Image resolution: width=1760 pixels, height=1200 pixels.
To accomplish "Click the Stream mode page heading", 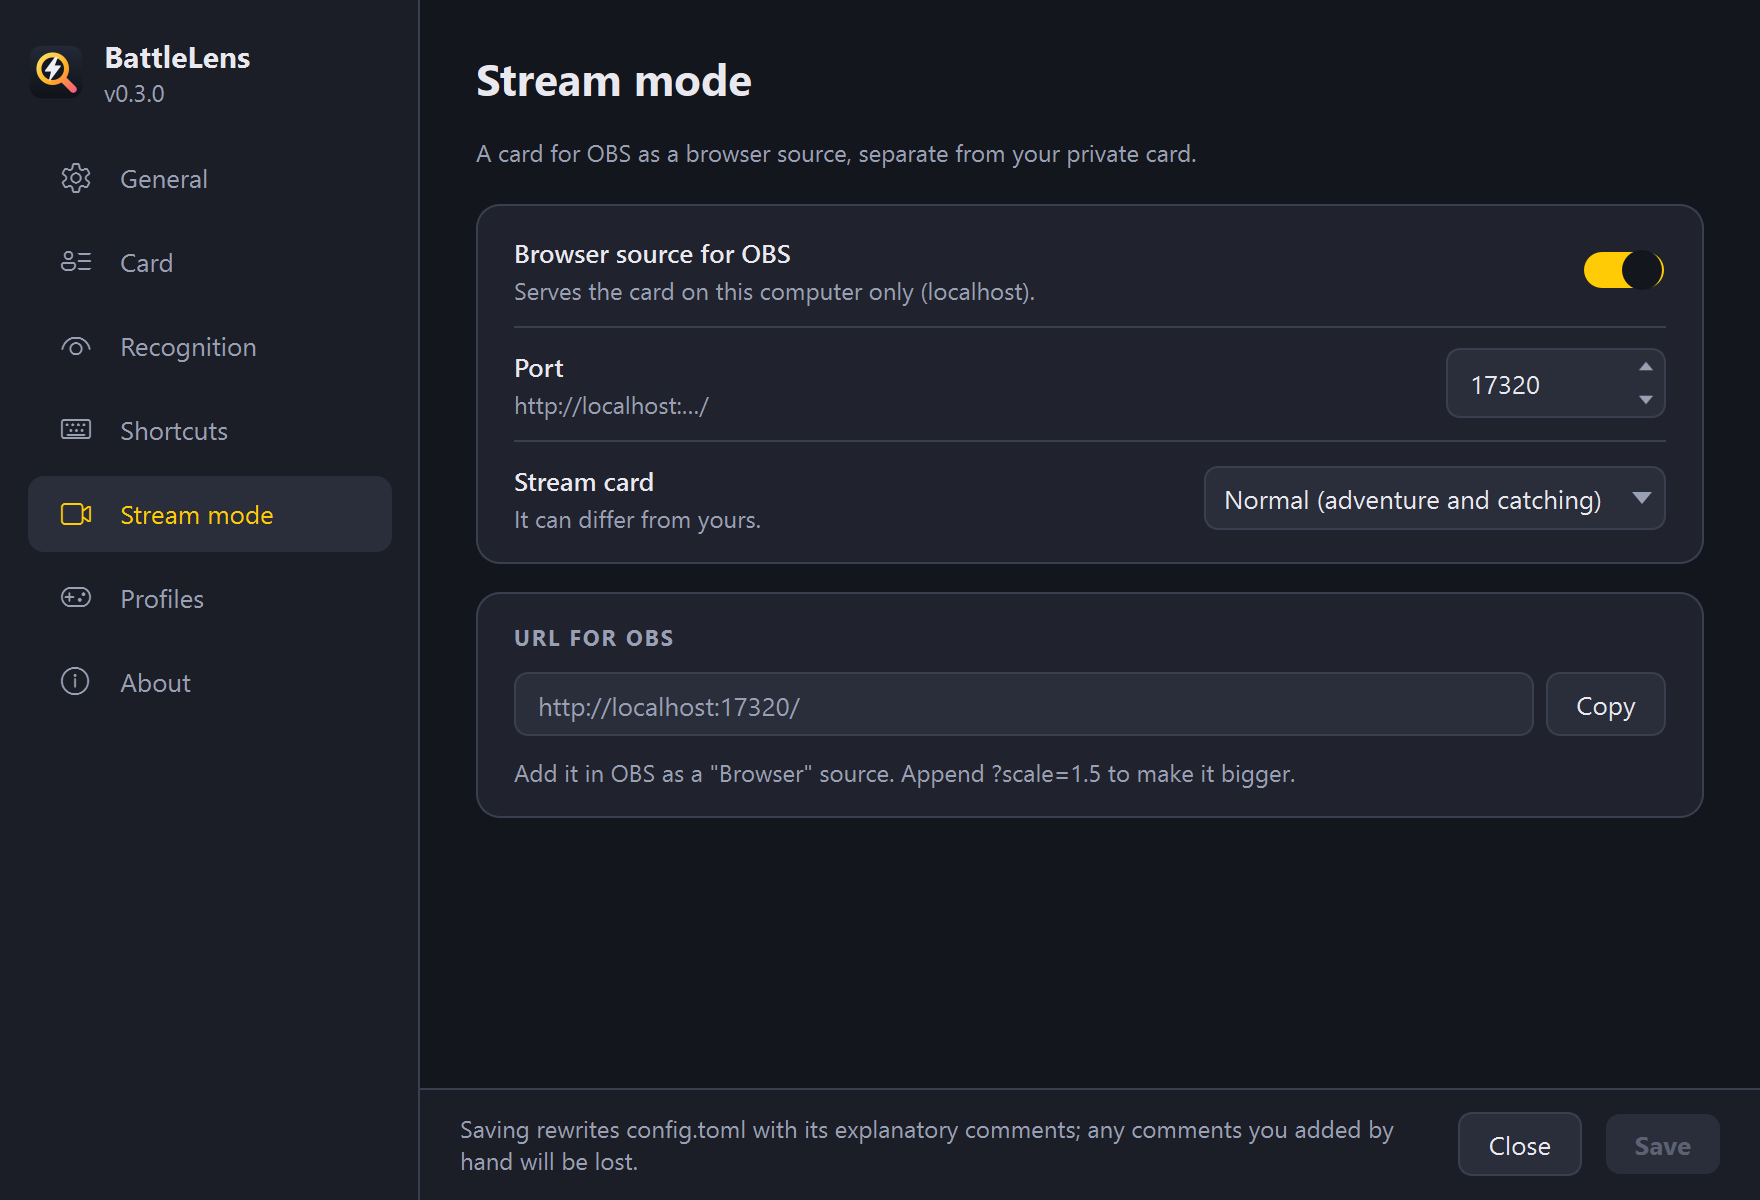I will click(614, 81).
